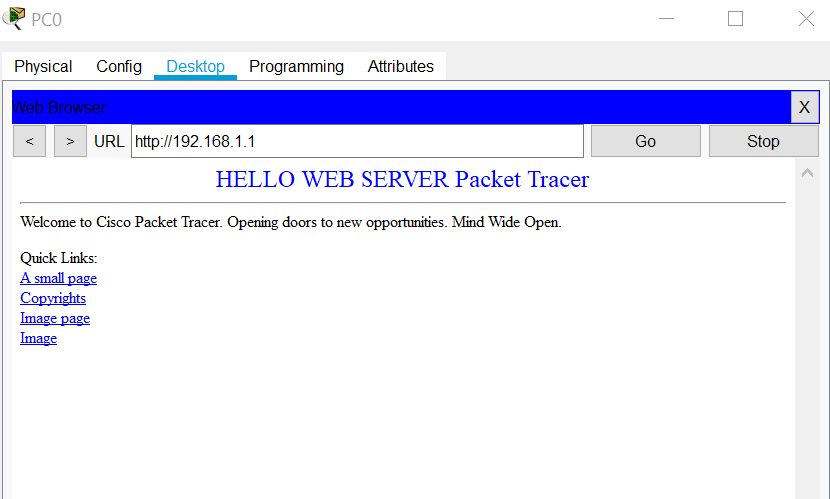Open the 'Image page' link

click(x=55, y=319)
